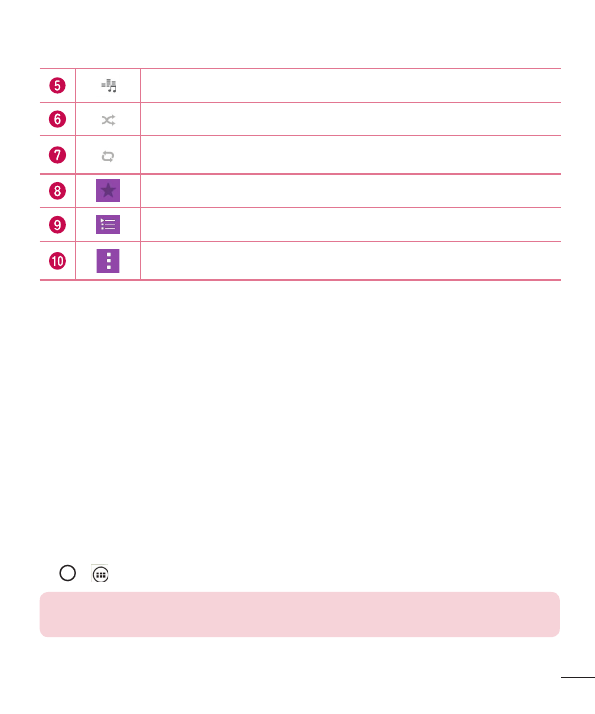Toggle the repeat loop icon
Screen dimensions: 595x714
(x=108, y=156)
